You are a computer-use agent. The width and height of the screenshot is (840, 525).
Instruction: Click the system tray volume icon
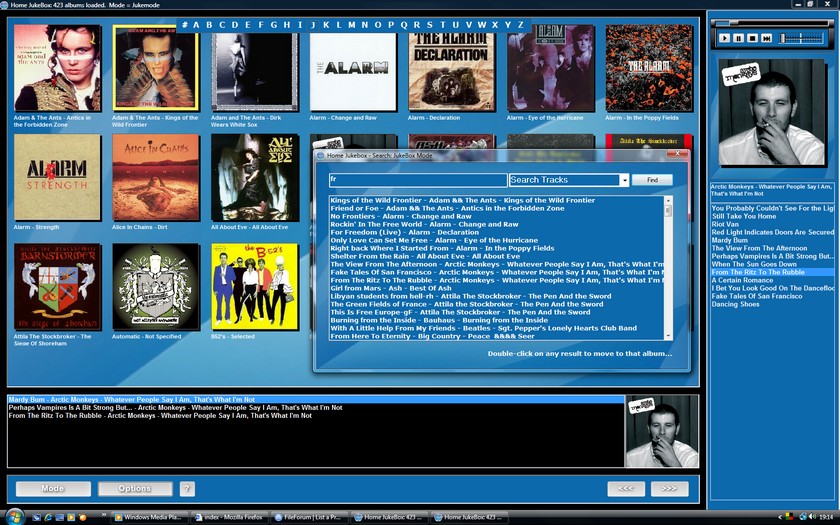point(812,517)
